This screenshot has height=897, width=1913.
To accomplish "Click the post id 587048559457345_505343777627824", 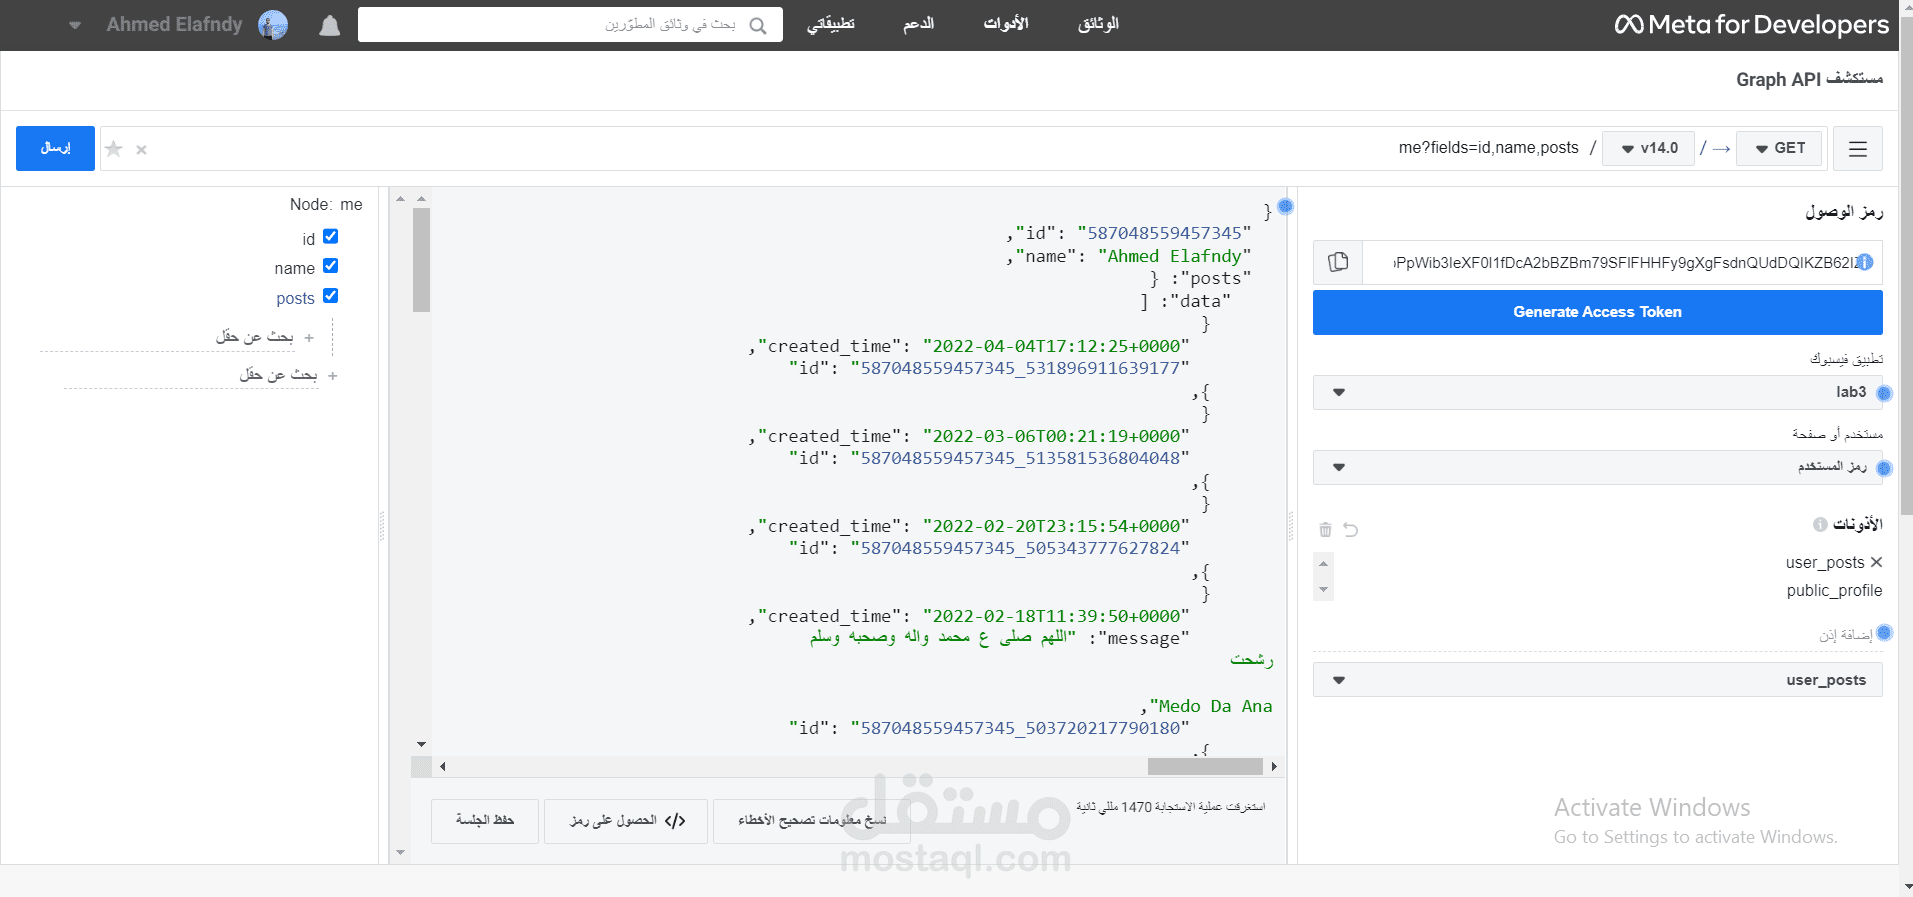I will click(x=1020, y=548).
